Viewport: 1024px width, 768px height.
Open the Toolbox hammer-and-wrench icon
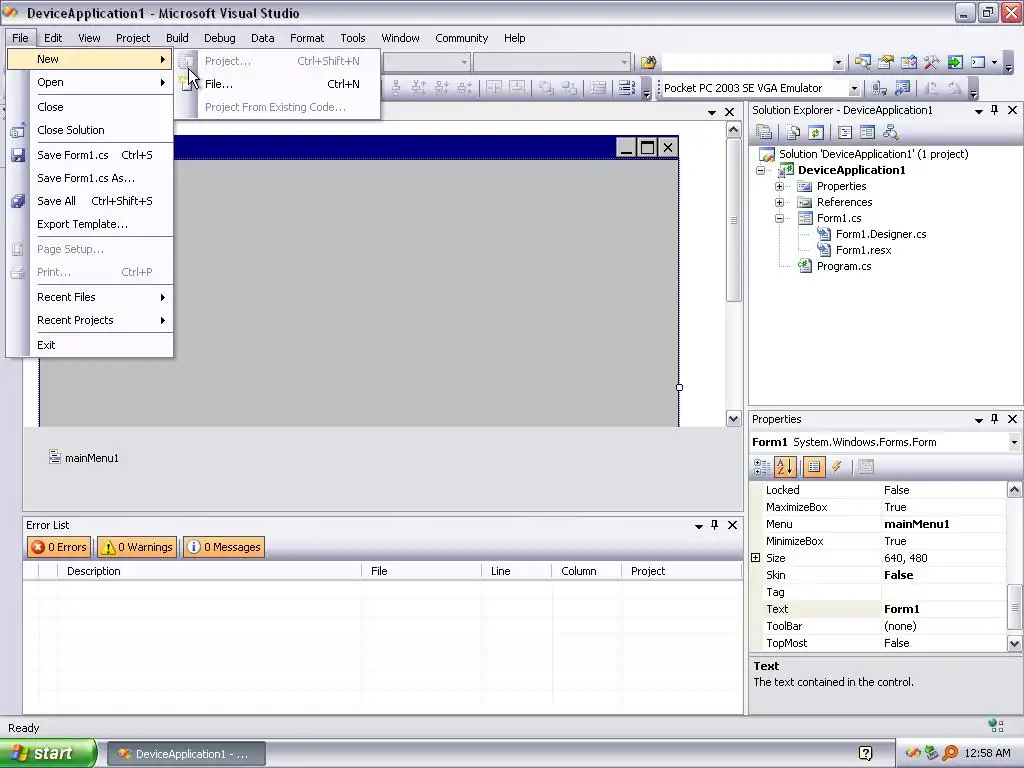pos(931,62)
